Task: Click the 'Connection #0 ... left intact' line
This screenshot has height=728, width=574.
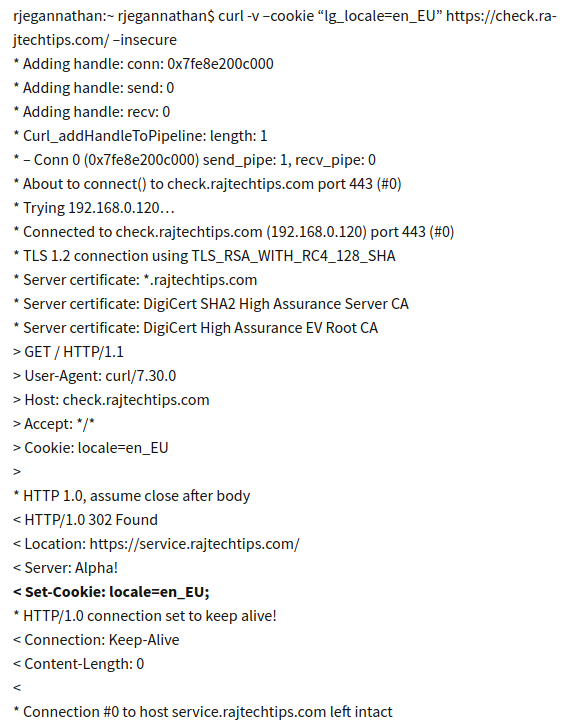Action: 203,712
